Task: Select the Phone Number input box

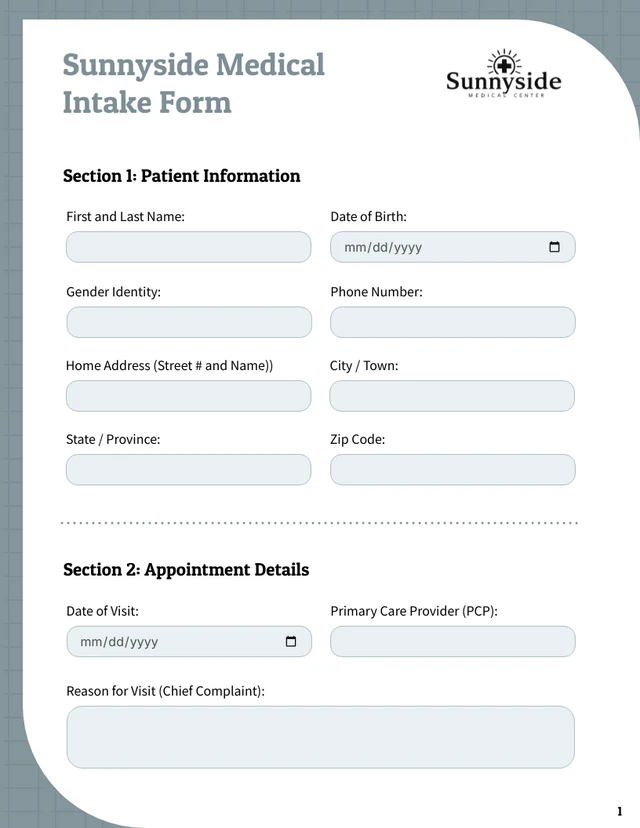Action: (452, 322)
